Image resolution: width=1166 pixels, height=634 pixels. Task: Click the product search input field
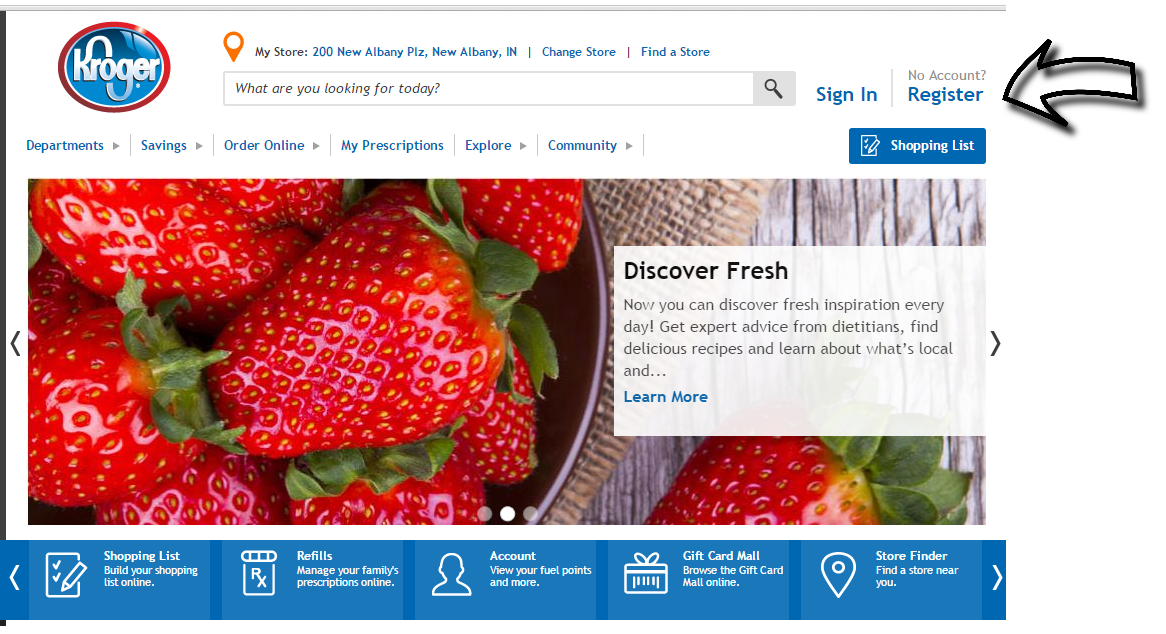[489, 88]
